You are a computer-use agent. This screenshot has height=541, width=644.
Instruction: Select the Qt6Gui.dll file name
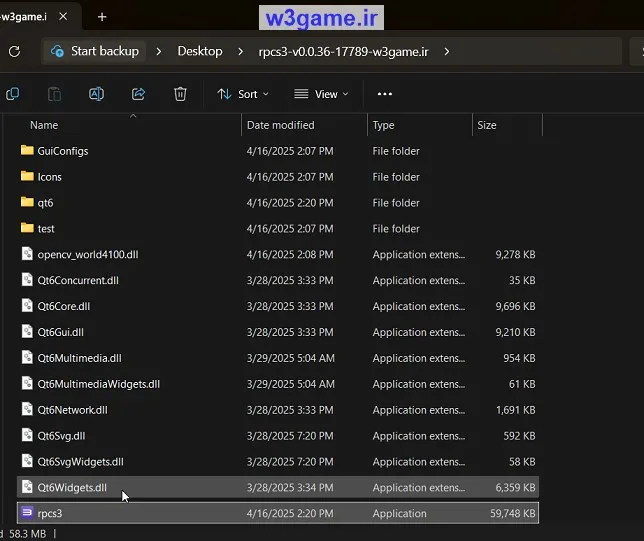[60, 332]
